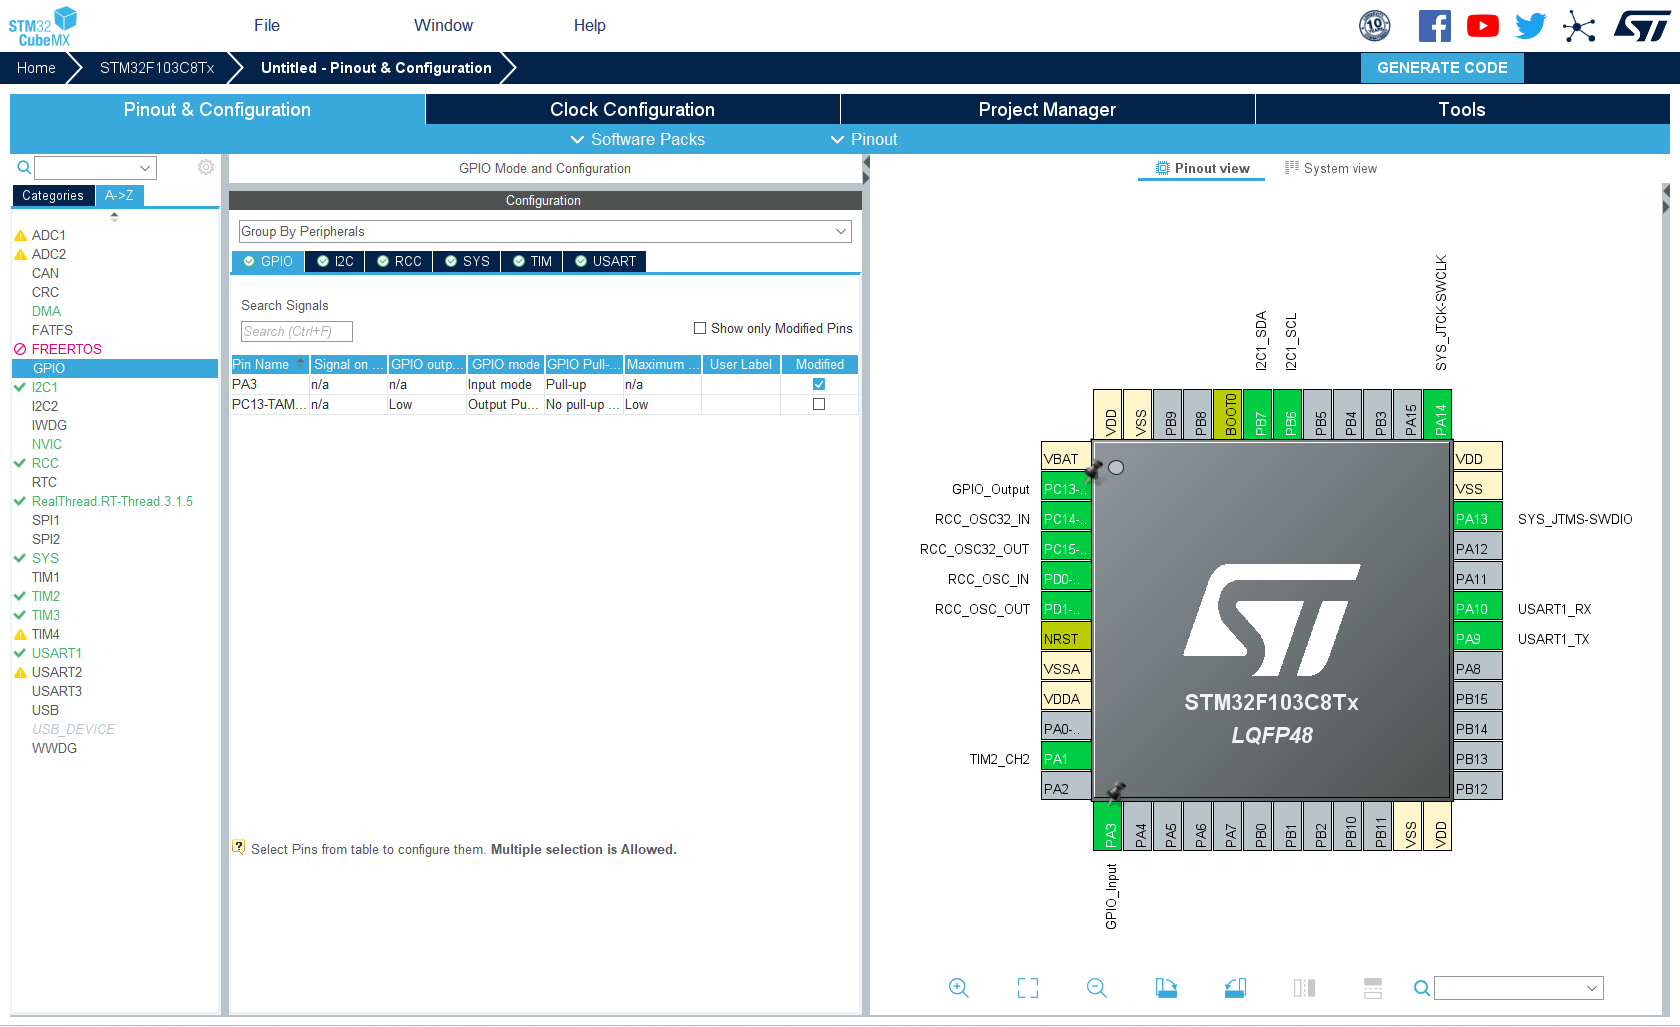Click the STM32F103C8Tx breadcrumb

click(157, 67)
